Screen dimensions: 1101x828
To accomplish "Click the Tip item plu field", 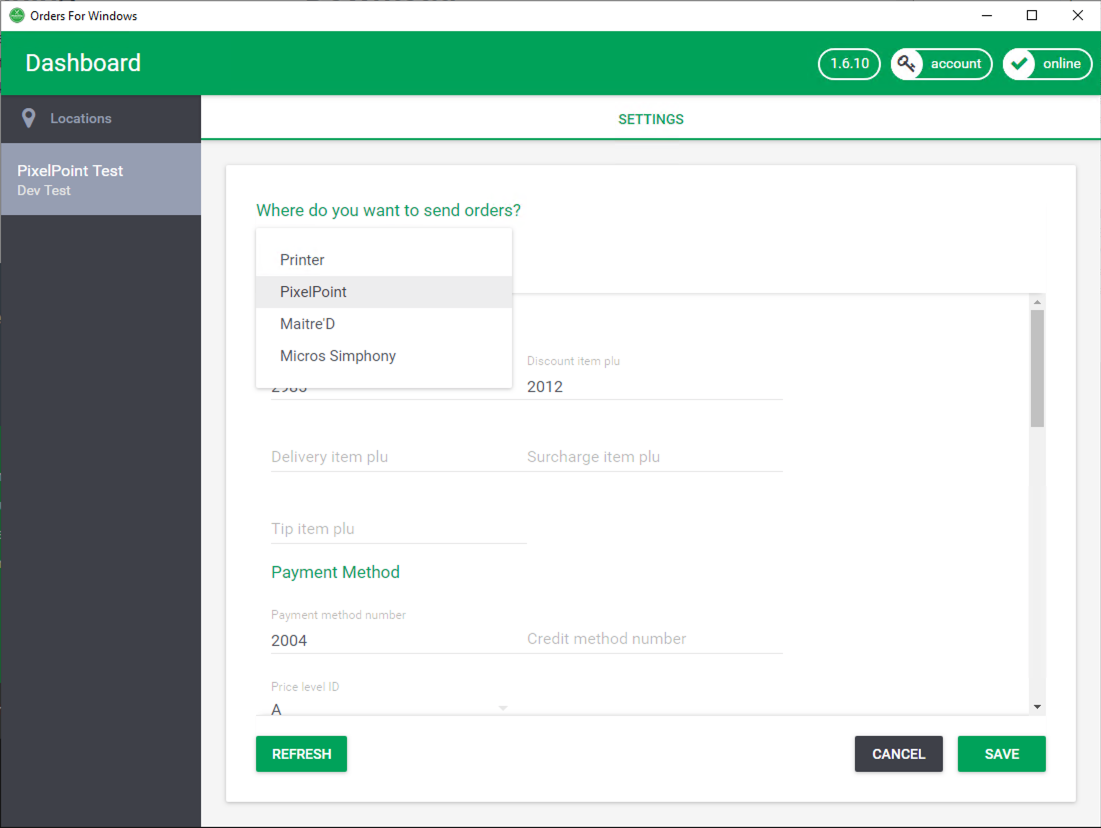I will (x=398, y=529).
